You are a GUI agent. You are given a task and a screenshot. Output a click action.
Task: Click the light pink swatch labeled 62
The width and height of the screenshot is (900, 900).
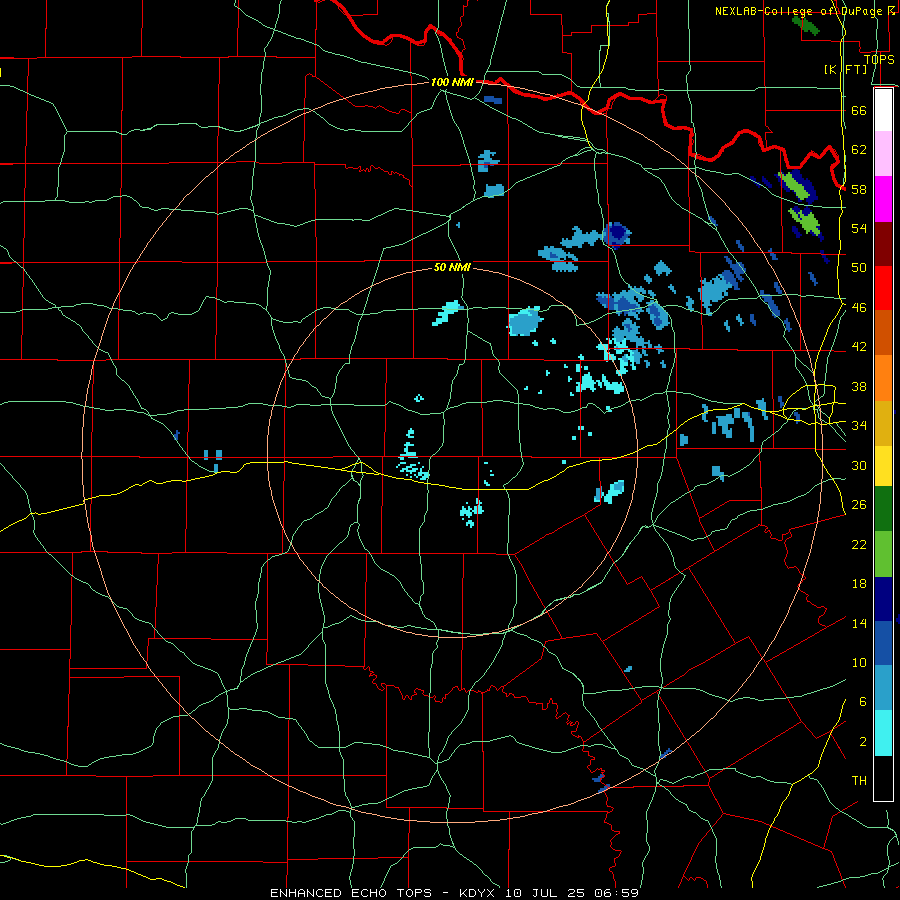[x=883, y=154]
